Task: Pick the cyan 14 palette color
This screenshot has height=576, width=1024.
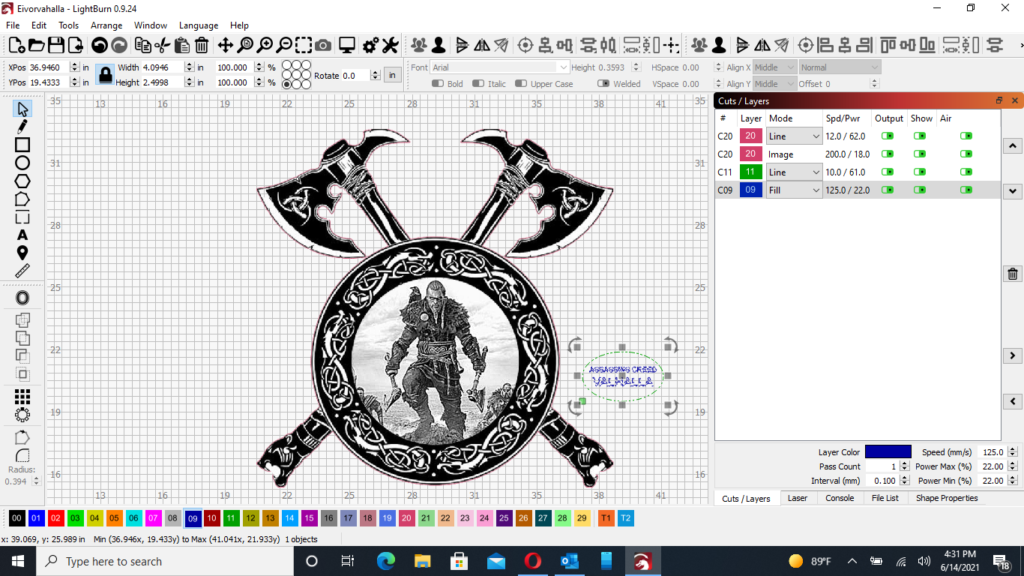Action: tap(289, 518)
